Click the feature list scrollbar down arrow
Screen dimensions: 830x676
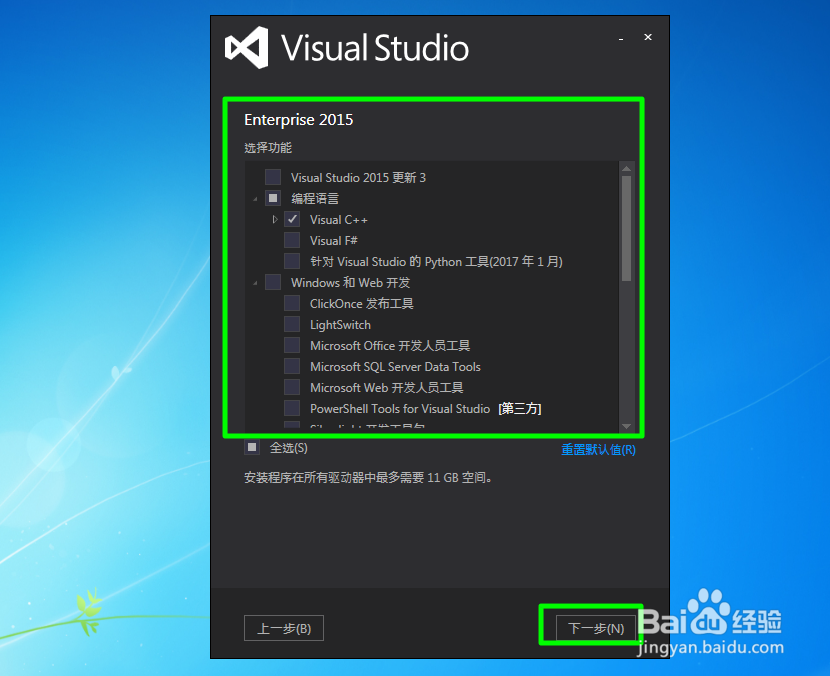(x=626, y=426)
